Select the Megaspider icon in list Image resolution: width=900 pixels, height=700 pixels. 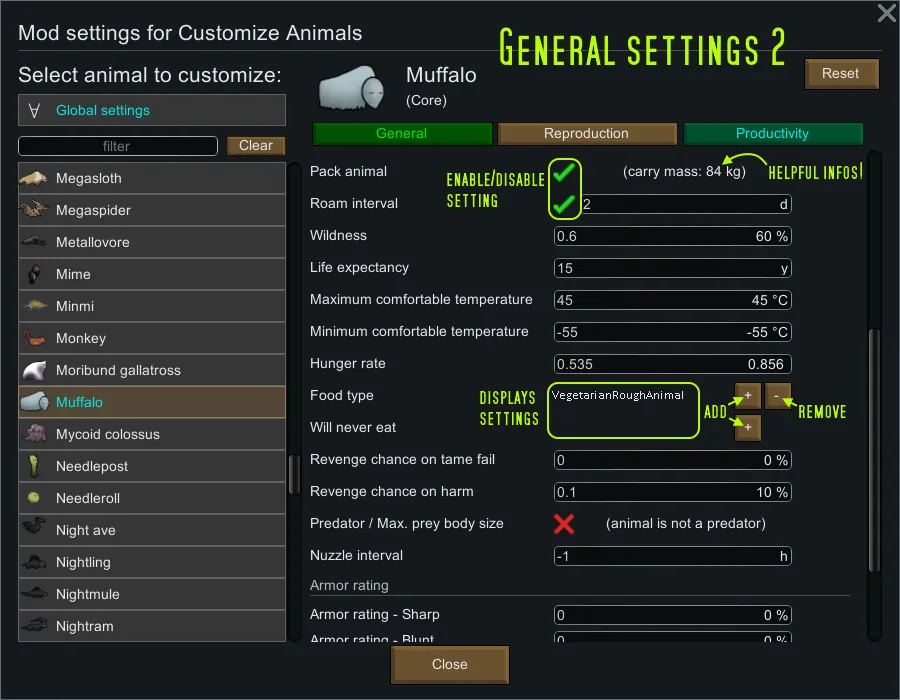point(34,210)
